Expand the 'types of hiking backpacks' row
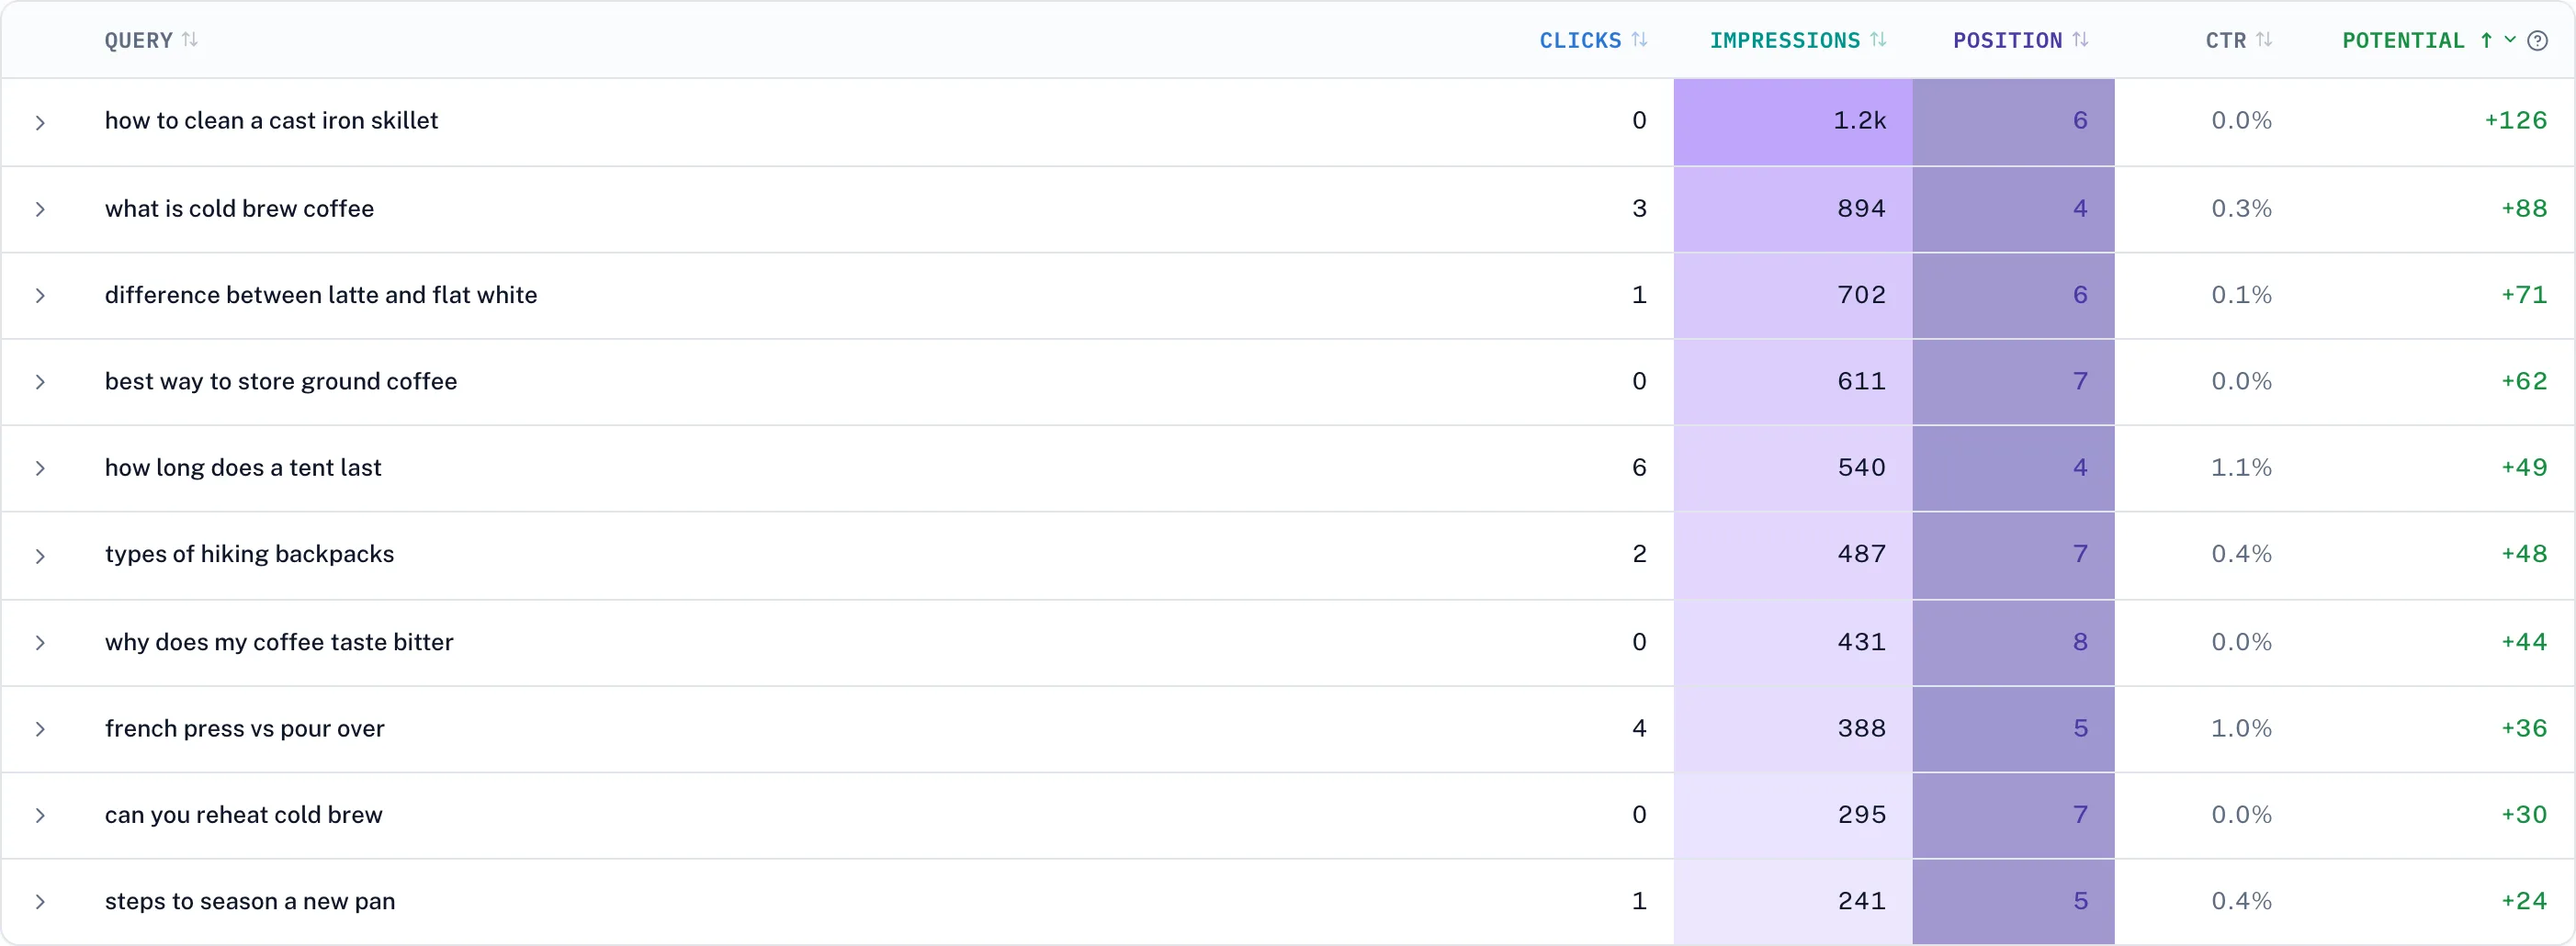The width and height of the screenshot is (2576, 946). point(40,555)
